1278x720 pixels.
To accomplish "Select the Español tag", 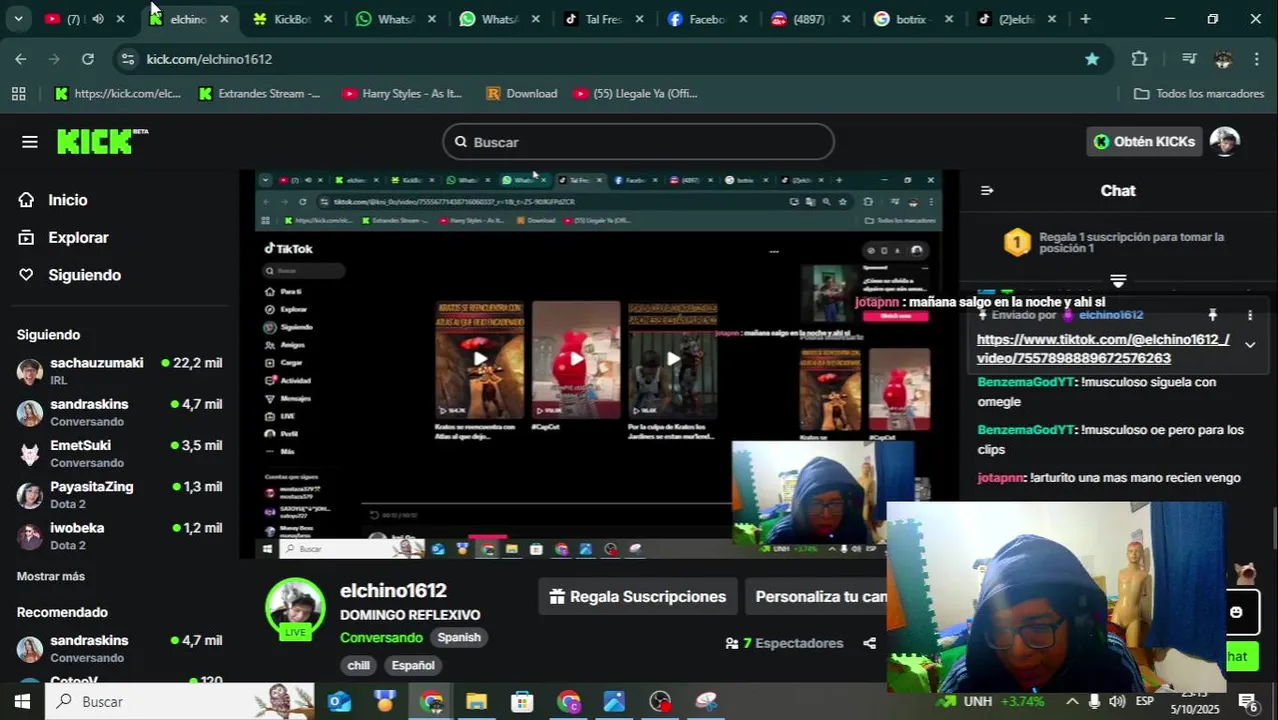I will click(413, 665).
